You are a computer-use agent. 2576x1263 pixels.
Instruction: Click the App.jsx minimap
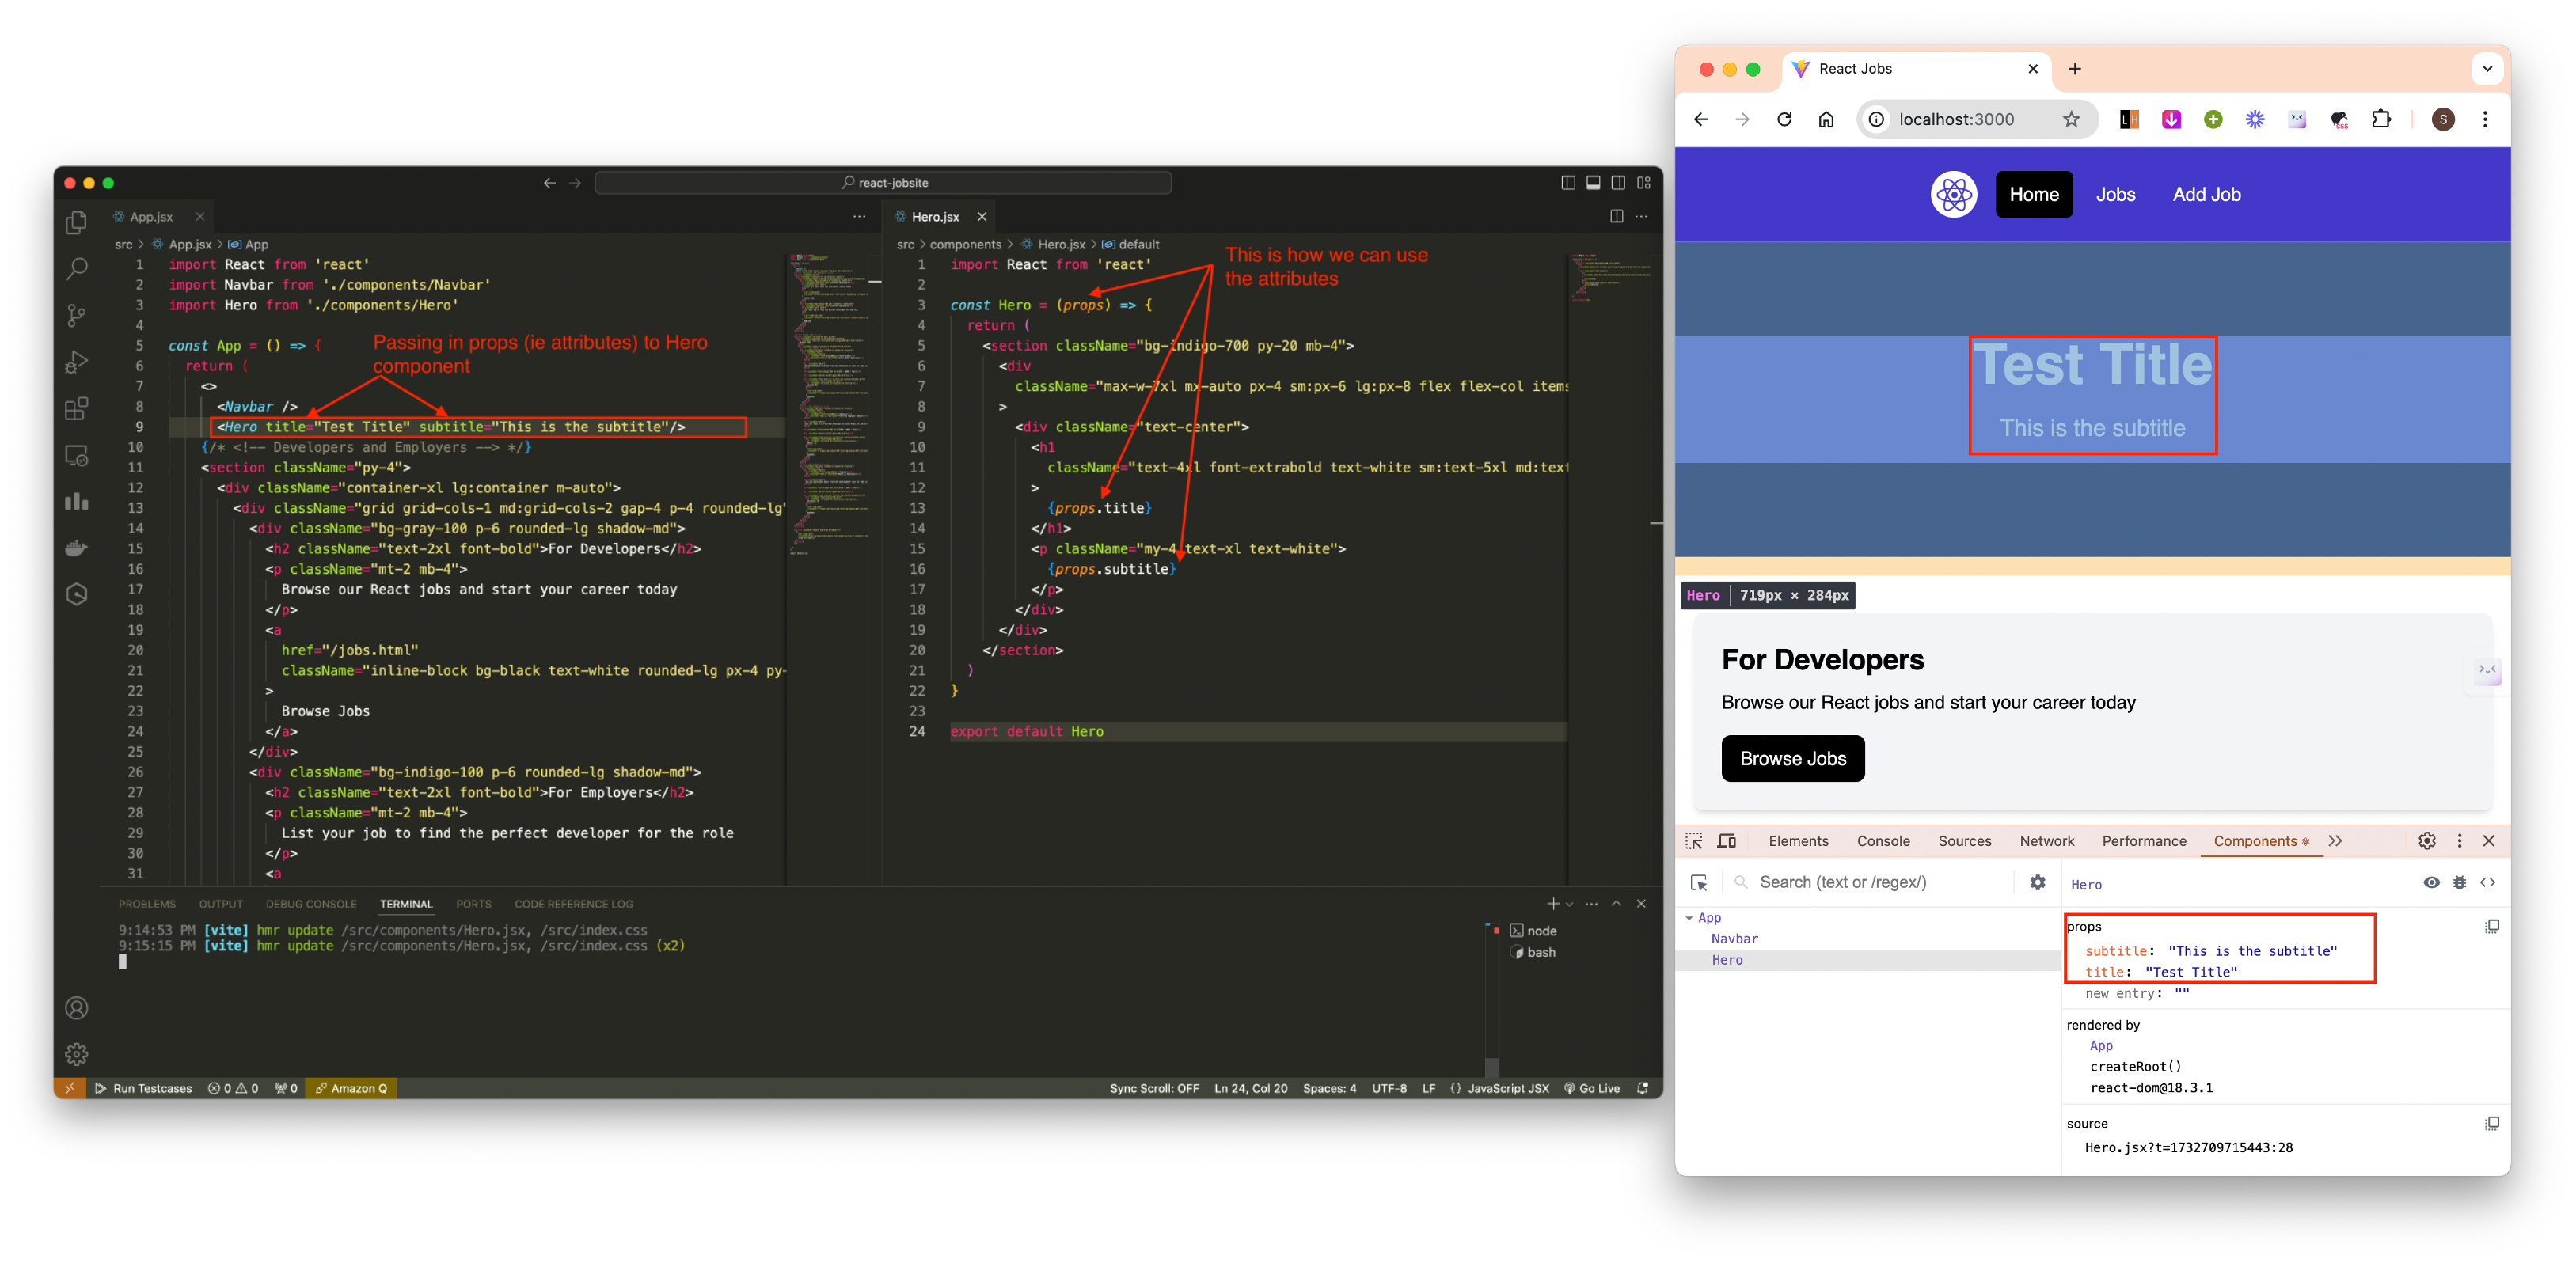coord(829,404)
